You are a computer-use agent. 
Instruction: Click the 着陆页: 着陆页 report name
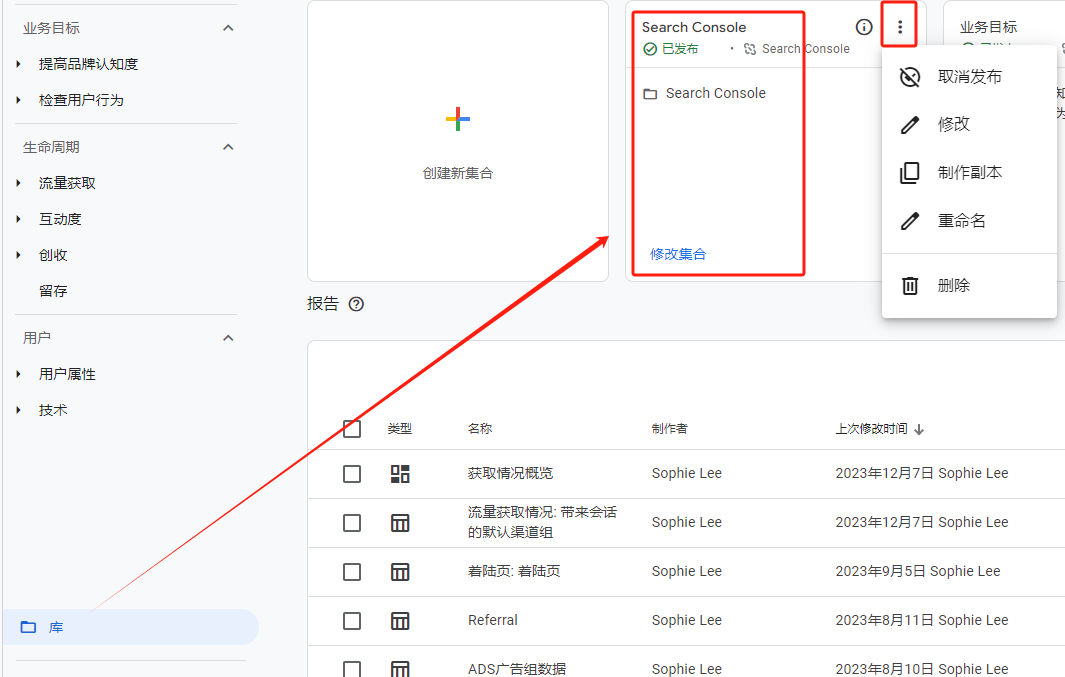514,572
